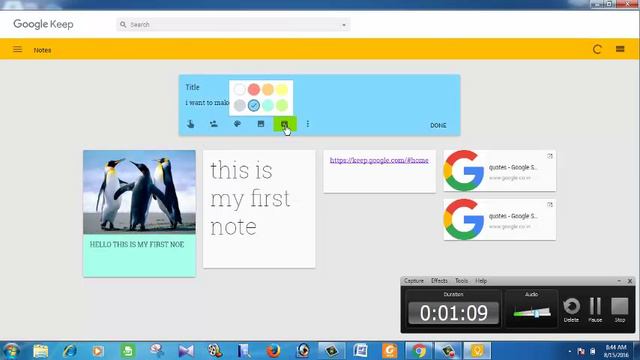Choose the yellow note color
The image size is (640, 360).
coord(282,89)
